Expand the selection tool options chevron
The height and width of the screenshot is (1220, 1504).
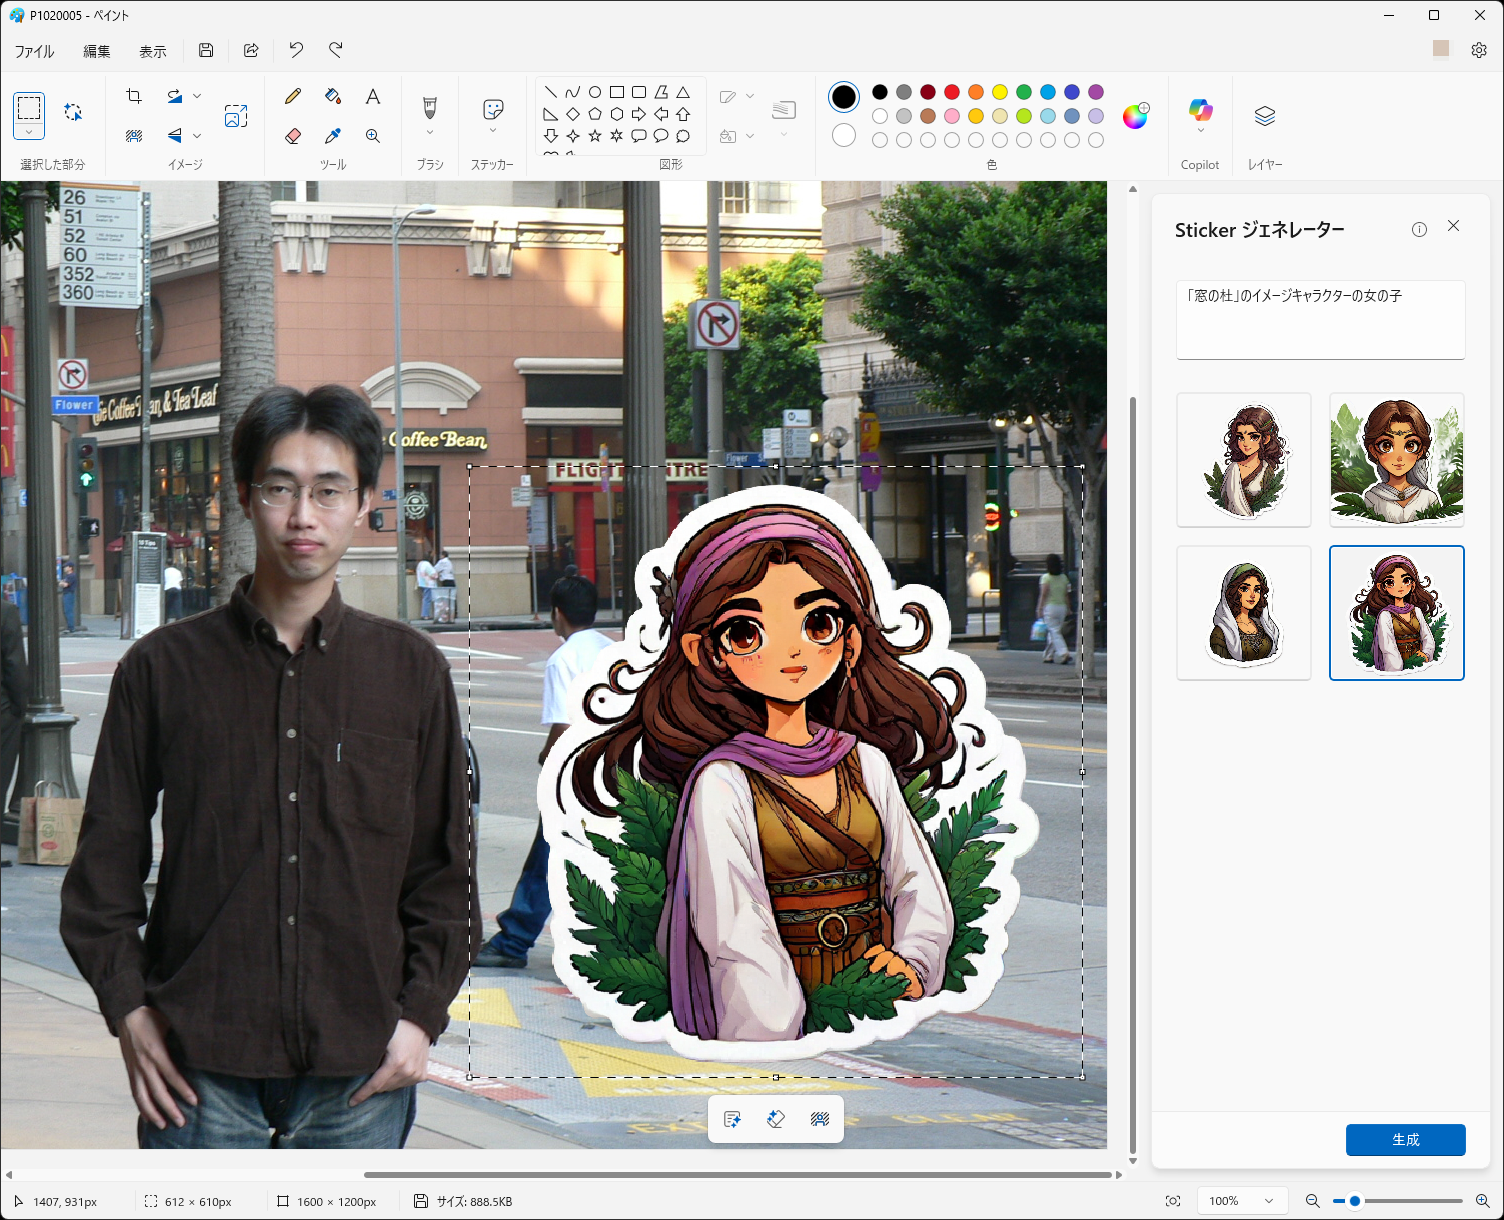pyautogui.click(x=29, y=132)
